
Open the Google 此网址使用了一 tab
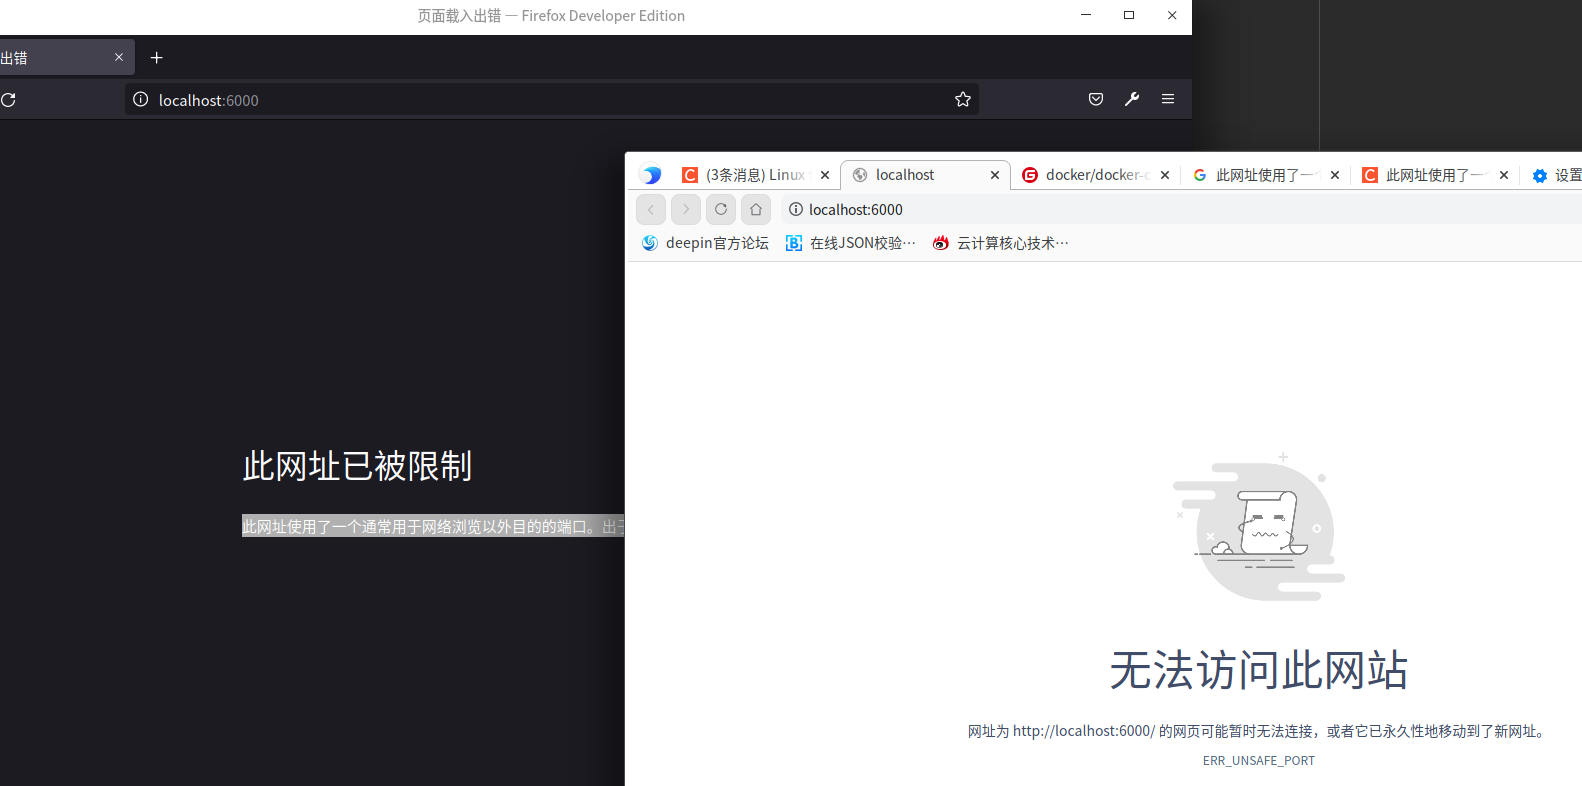click(1263, 175)
